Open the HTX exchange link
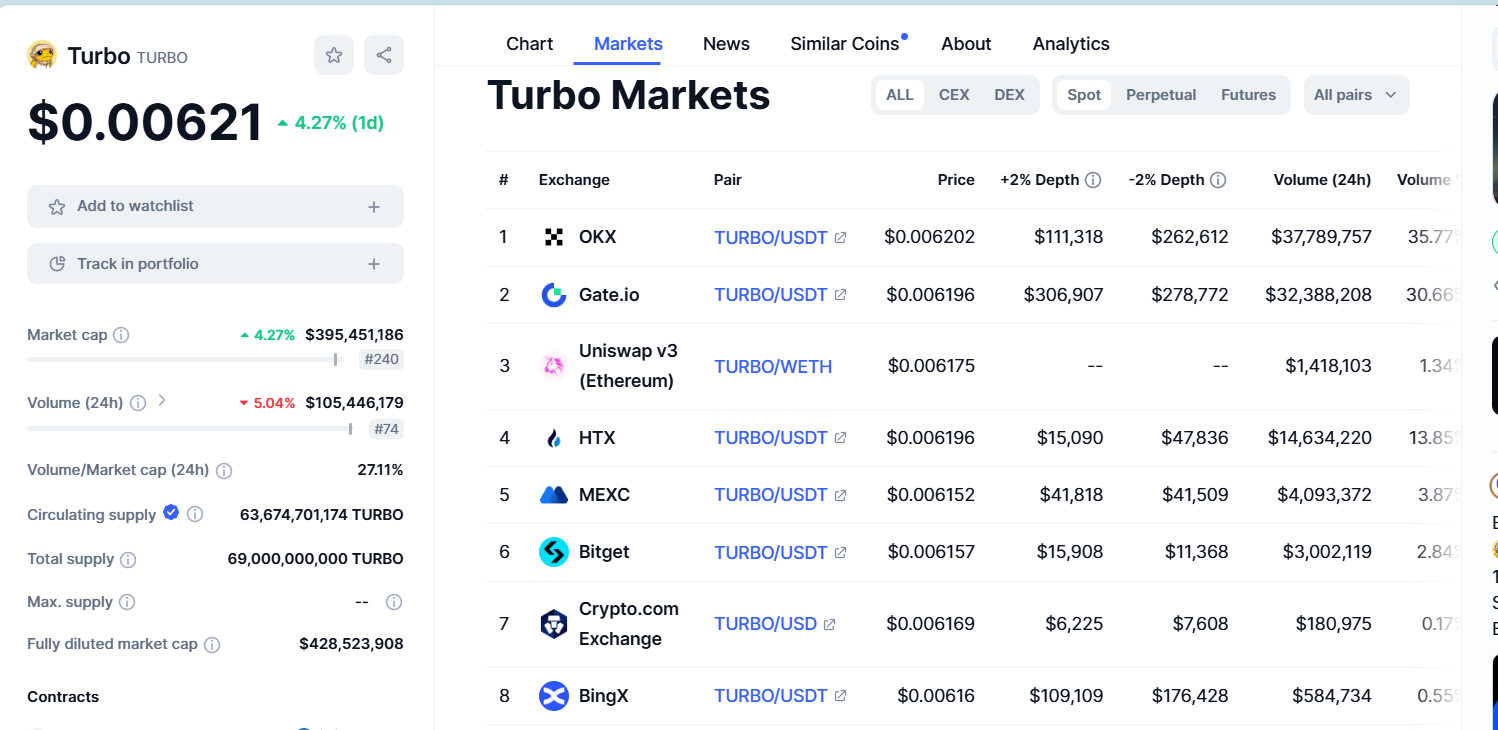This screenshot has height=730, width=1498. pyautogui.click(x=597, y=438)
